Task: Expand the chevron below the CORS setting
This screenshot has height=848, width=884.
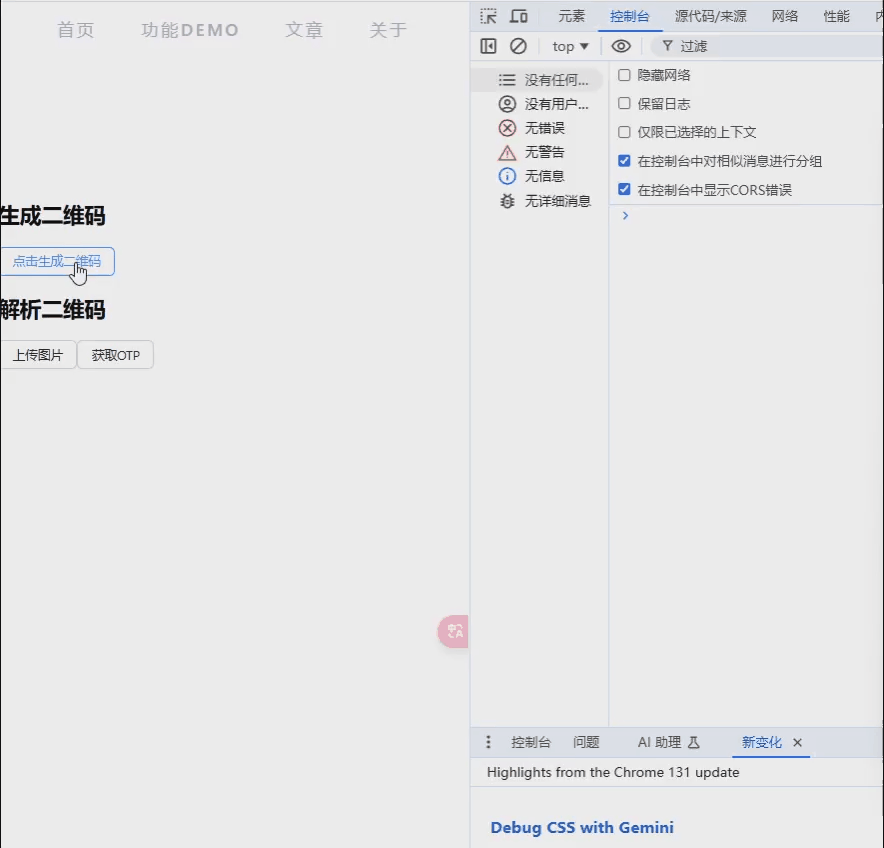Action: point(625,215)
